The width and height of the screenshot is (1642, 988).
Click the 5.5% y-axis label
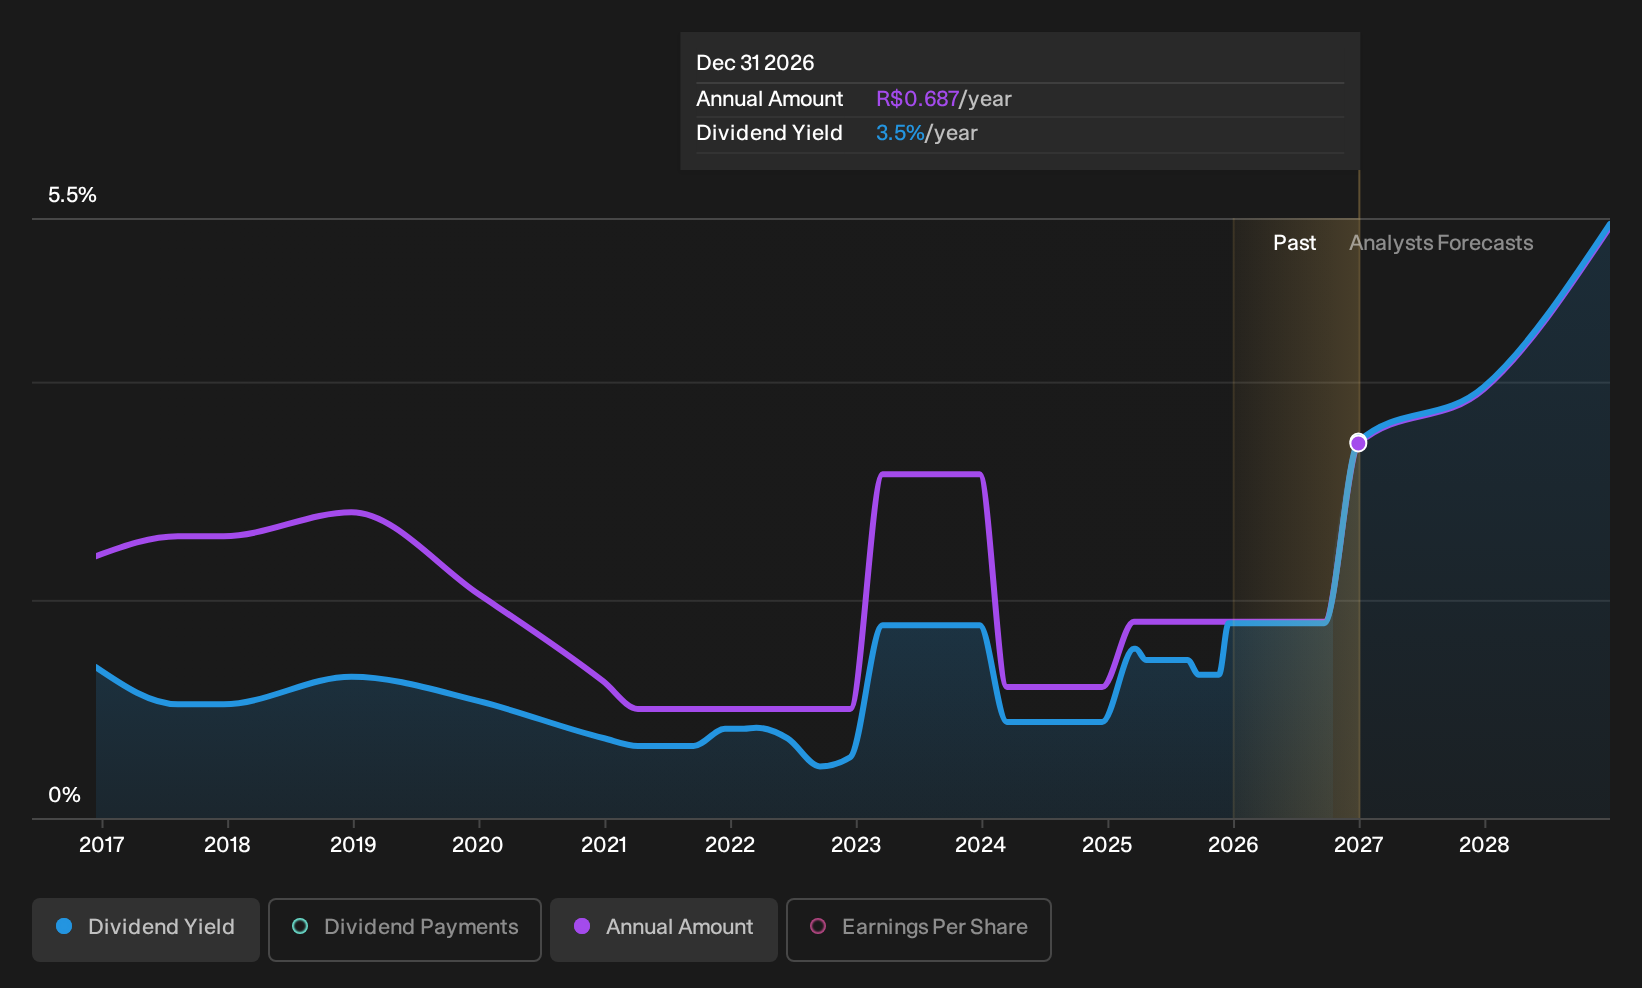click(72, 195)
